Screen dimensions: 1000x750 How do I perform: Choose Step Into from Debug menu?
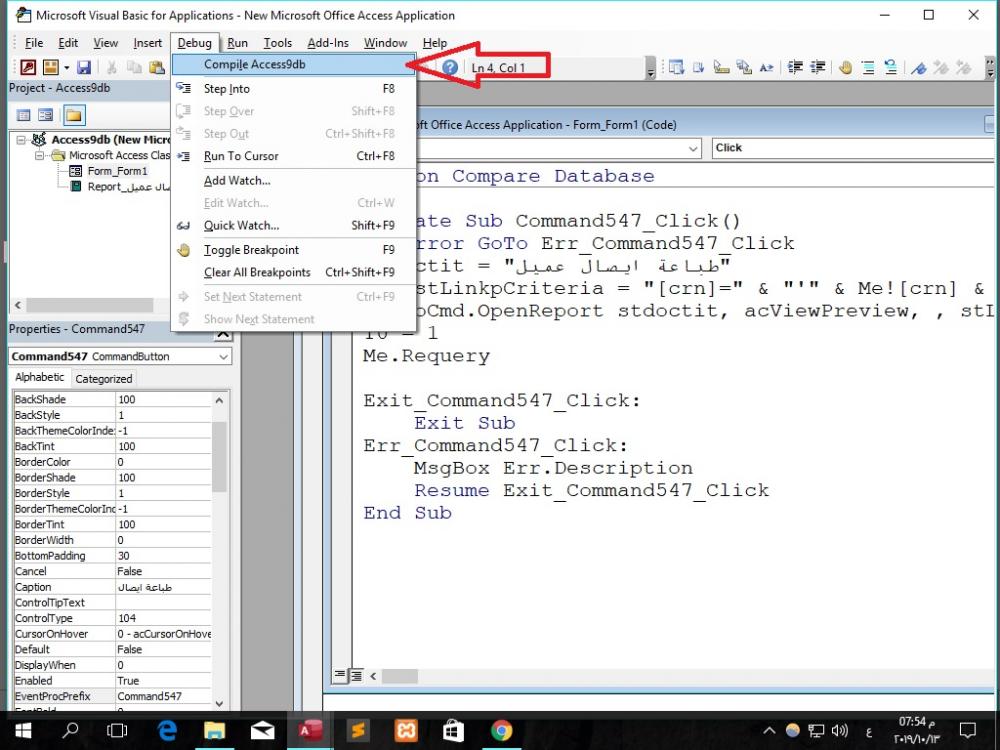click(293, 89)
